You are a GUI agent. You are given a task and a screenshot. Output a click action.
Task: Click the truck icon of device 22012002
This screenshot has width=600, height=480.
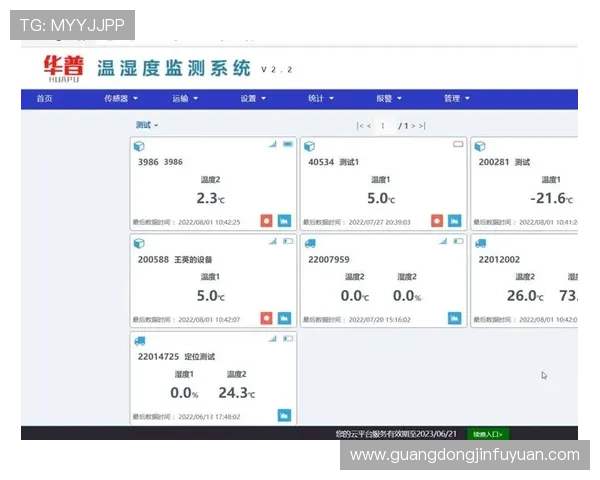(x=481, y=243)
